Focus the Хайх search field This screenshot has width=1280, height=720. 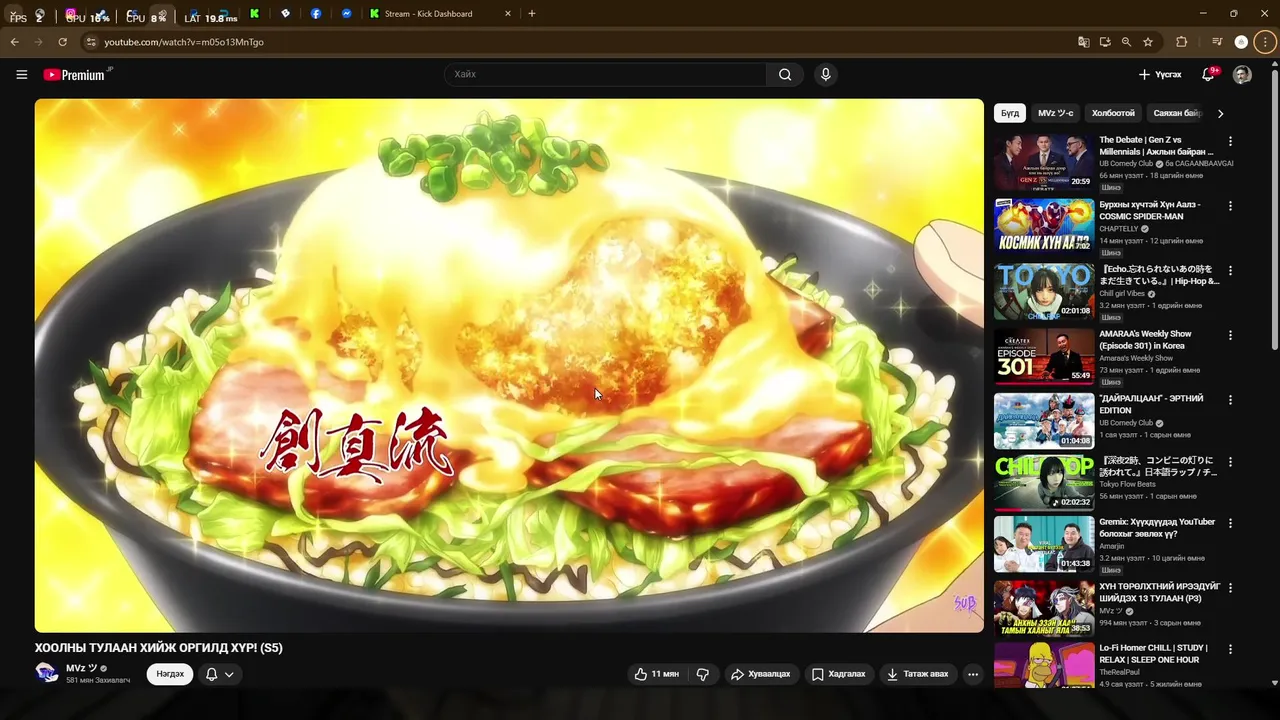[605, 74]
